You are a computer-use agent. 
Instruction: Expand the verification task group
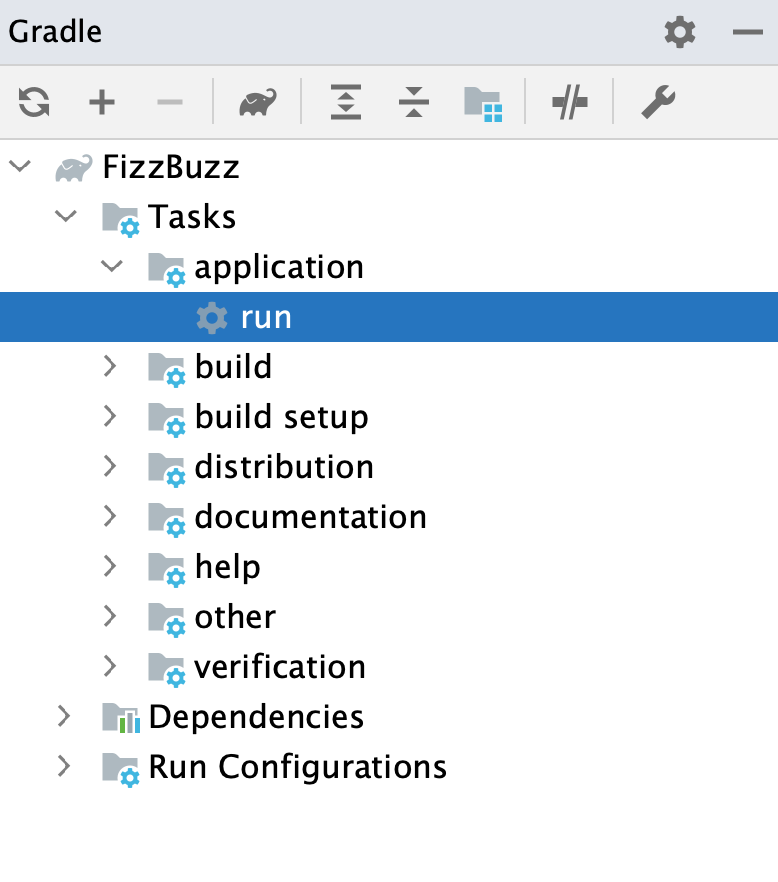click(x=110, y=666)
